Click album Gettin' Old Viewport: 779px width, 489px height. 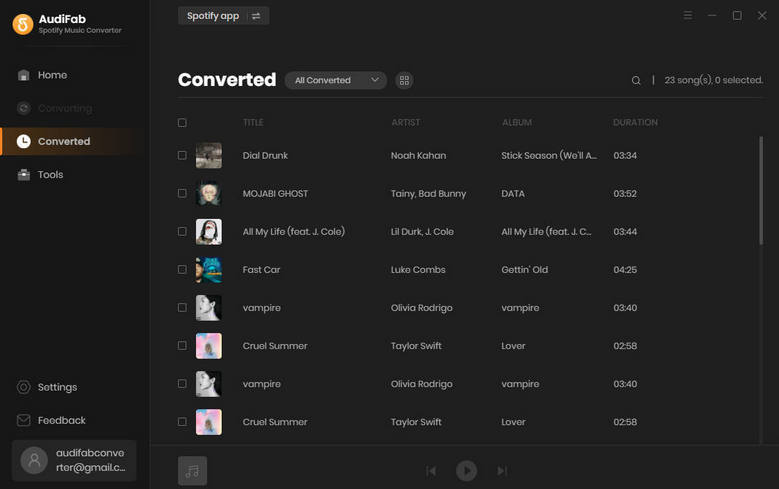tap(525, 269)
